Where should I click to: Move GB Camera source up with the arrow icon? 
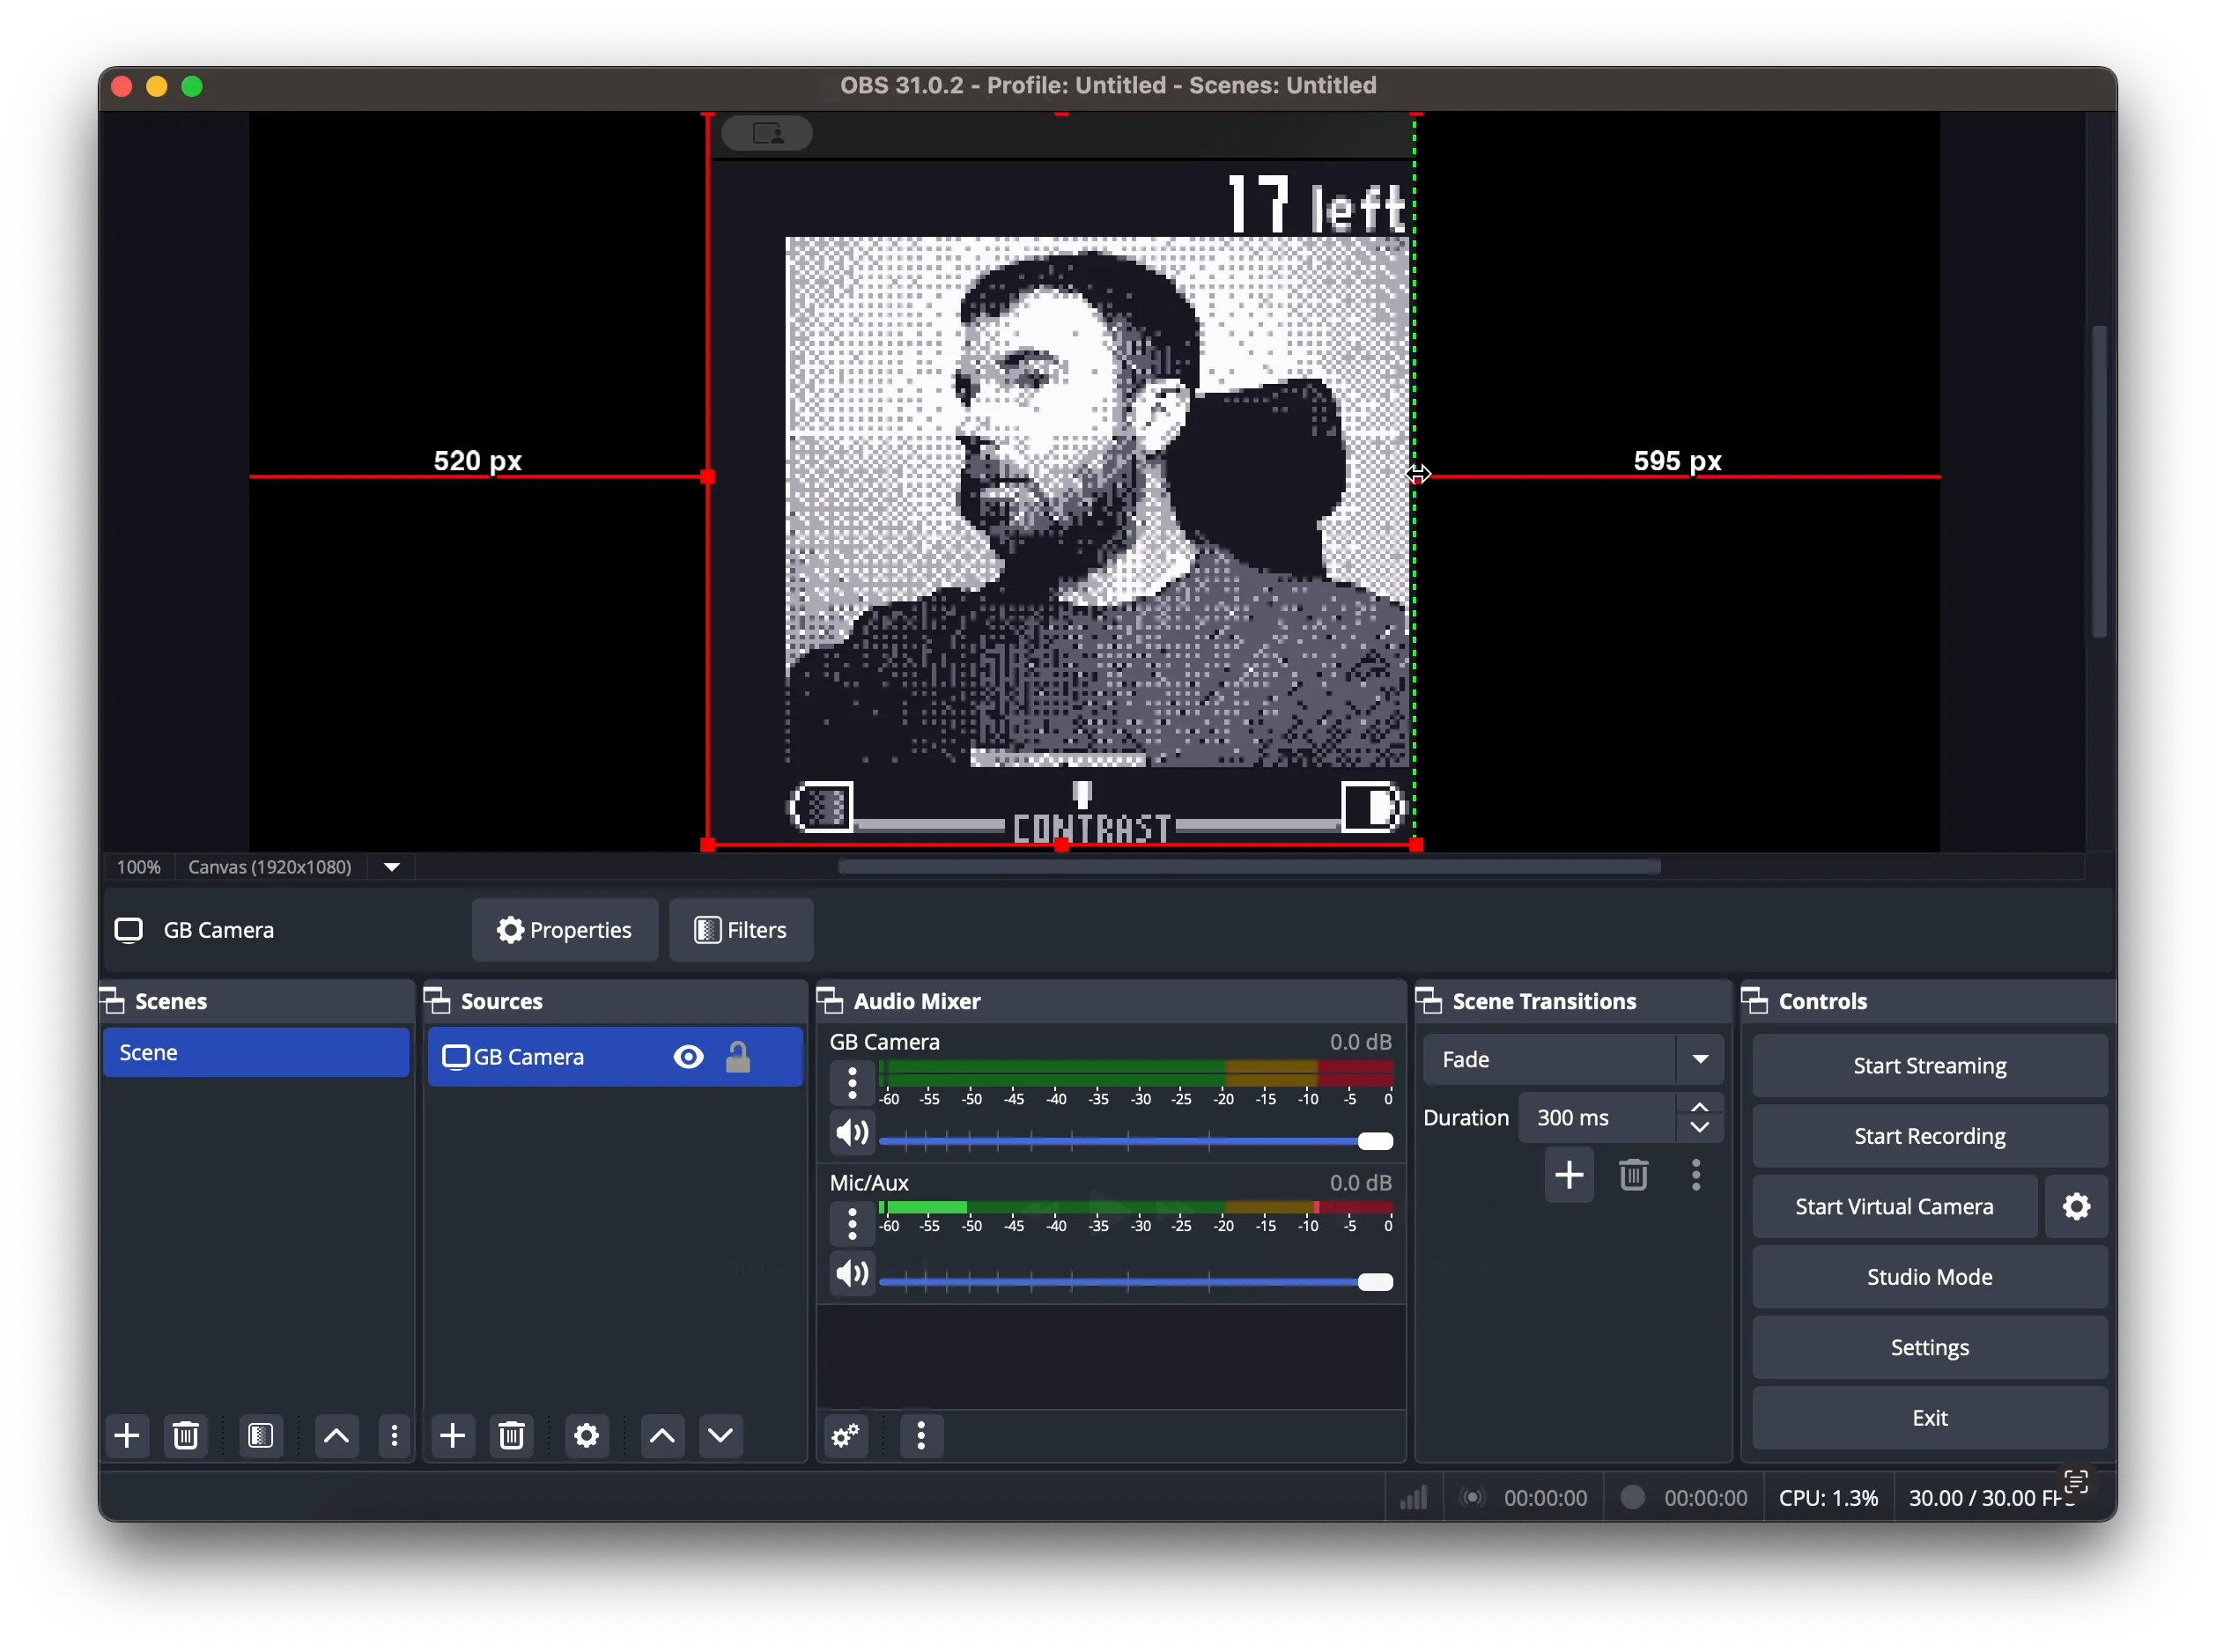point(661,1435)
